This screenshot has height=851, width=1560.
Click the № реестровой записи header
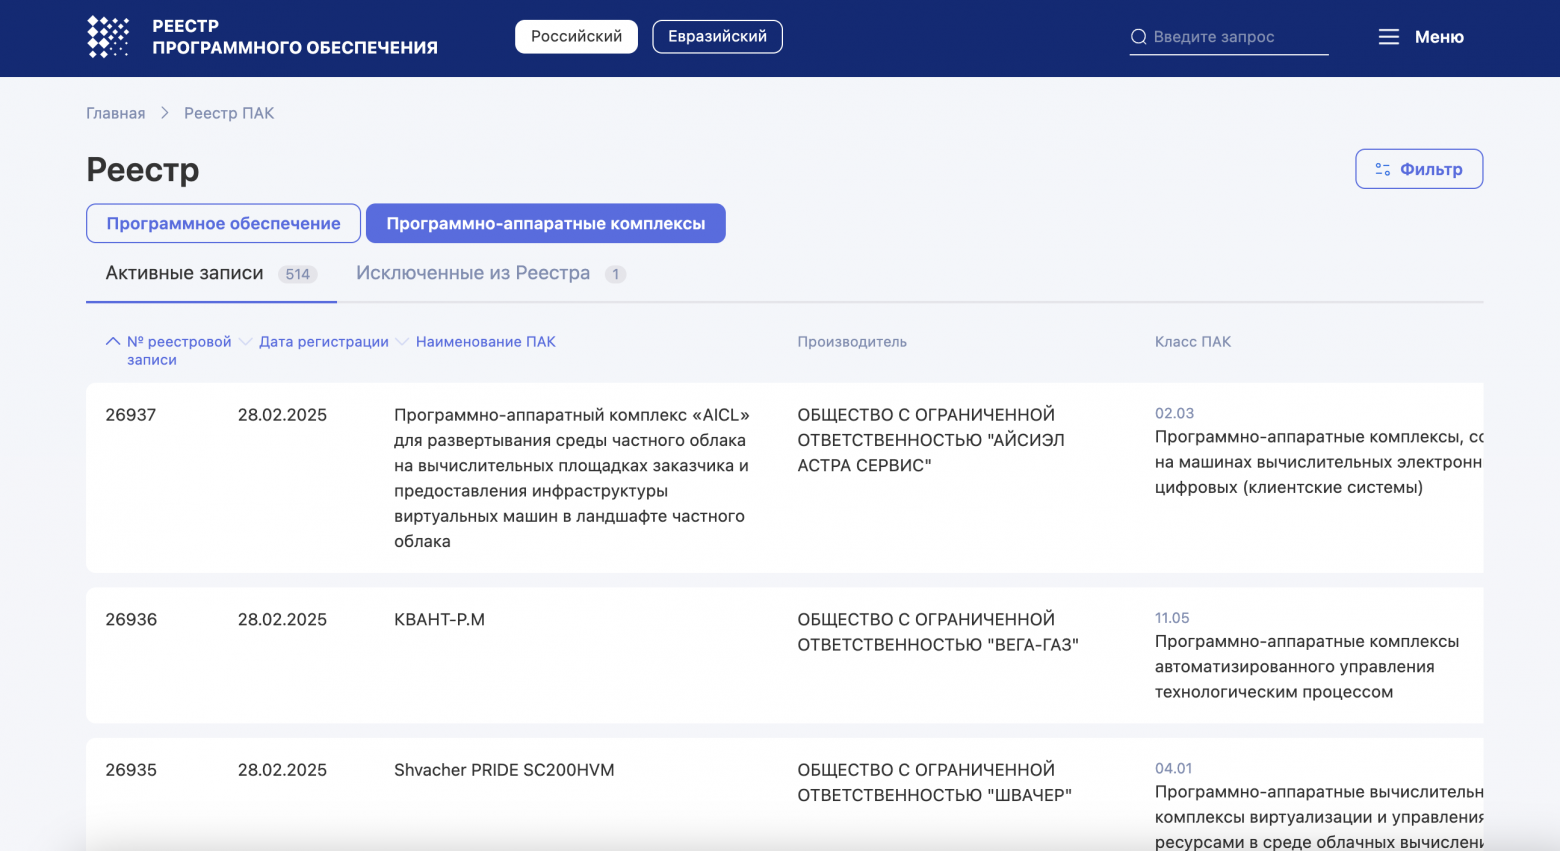point(179,350)
